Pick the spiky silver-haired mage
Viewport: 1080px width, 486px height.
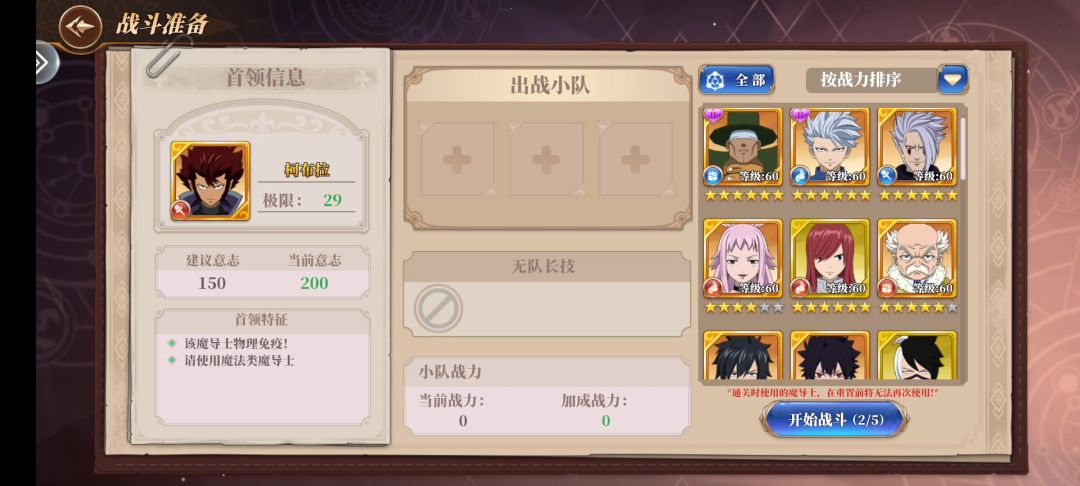pyautogui.click(x=830, y=147)
